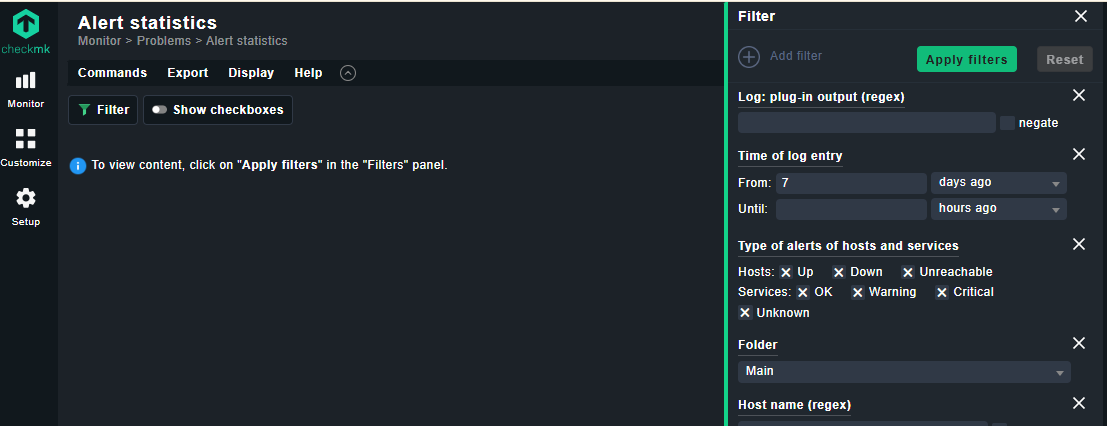Enable negate for plug-in output filter
The height and width of the screenshot is (426, 1107).
[x=1007, y=123]
